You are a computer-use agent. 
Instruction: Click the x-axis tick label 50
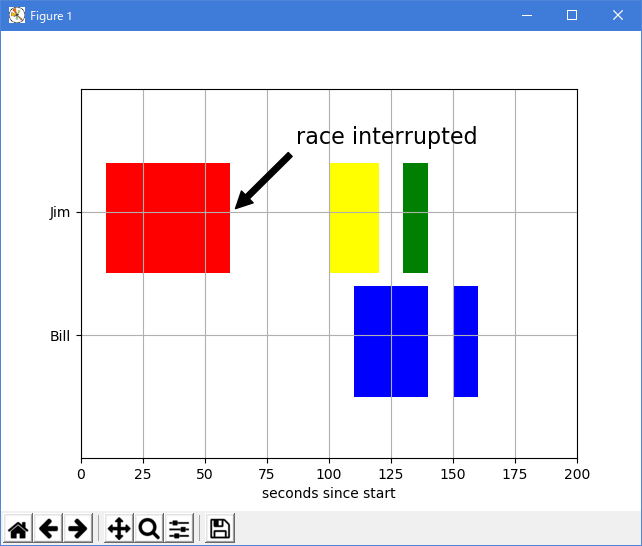coord(205,474)
